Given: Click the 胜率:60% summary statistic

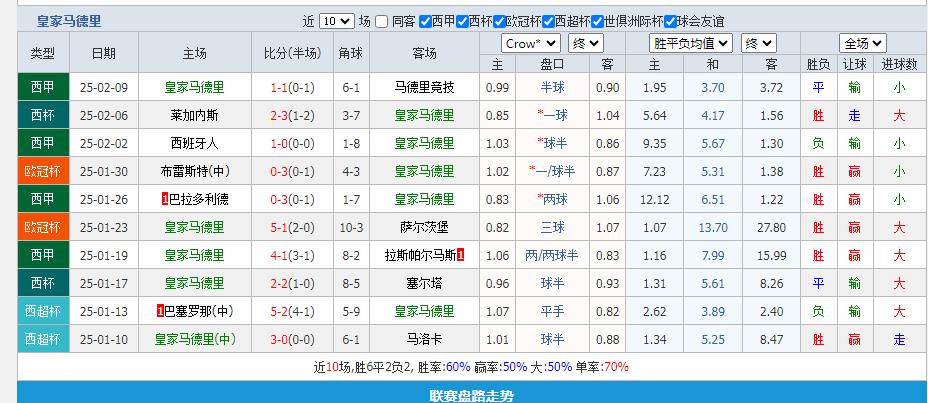Looking at the screenshot, I should tap(444, 367).
